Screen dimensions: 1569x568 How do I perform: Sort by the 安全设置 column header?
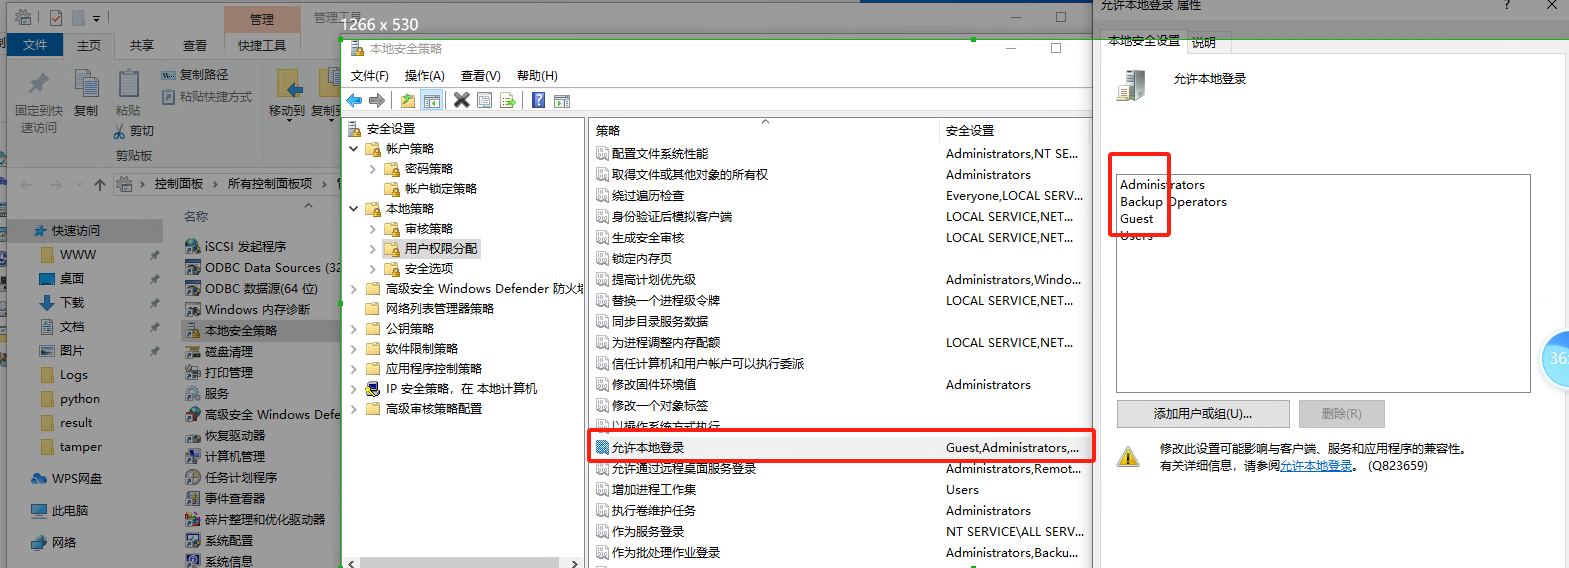[x=1014, y=130]
